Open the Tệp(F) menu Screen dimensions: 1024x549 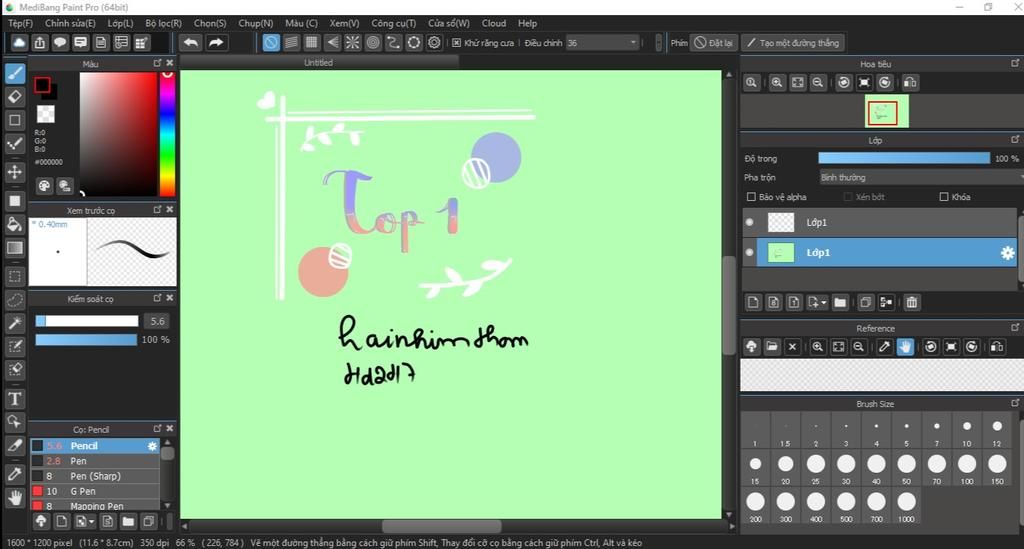[20, 23]
